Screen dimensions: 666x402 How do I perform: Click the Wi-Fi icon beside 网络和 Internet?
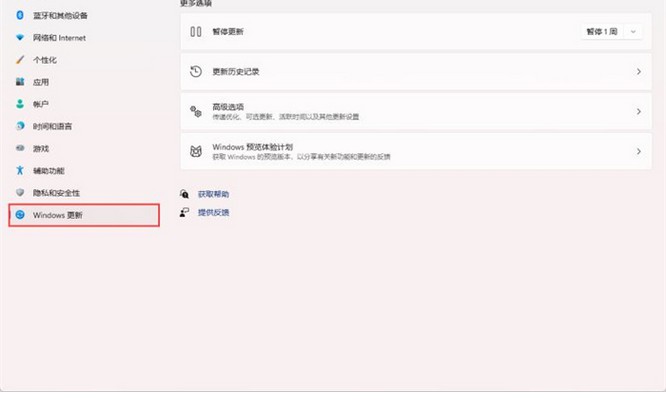coord(19,37)
